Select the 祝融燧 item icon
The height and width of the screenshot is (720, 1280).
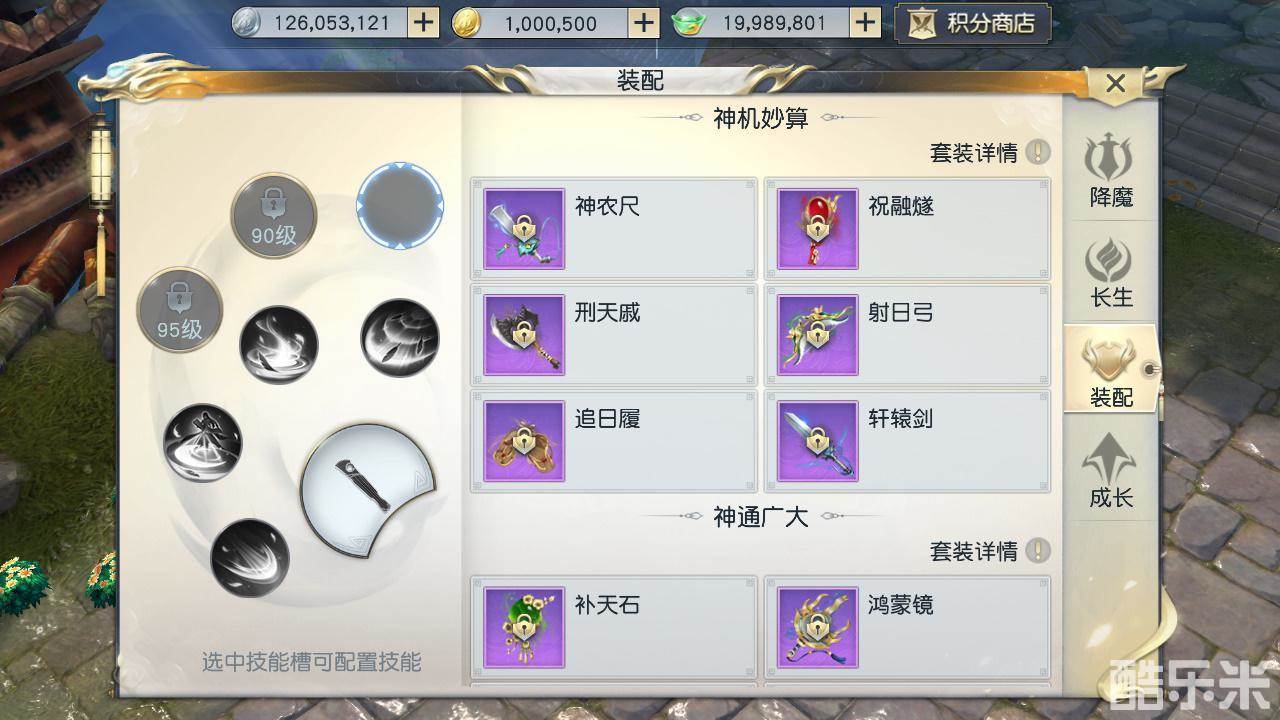pos(818,229)
